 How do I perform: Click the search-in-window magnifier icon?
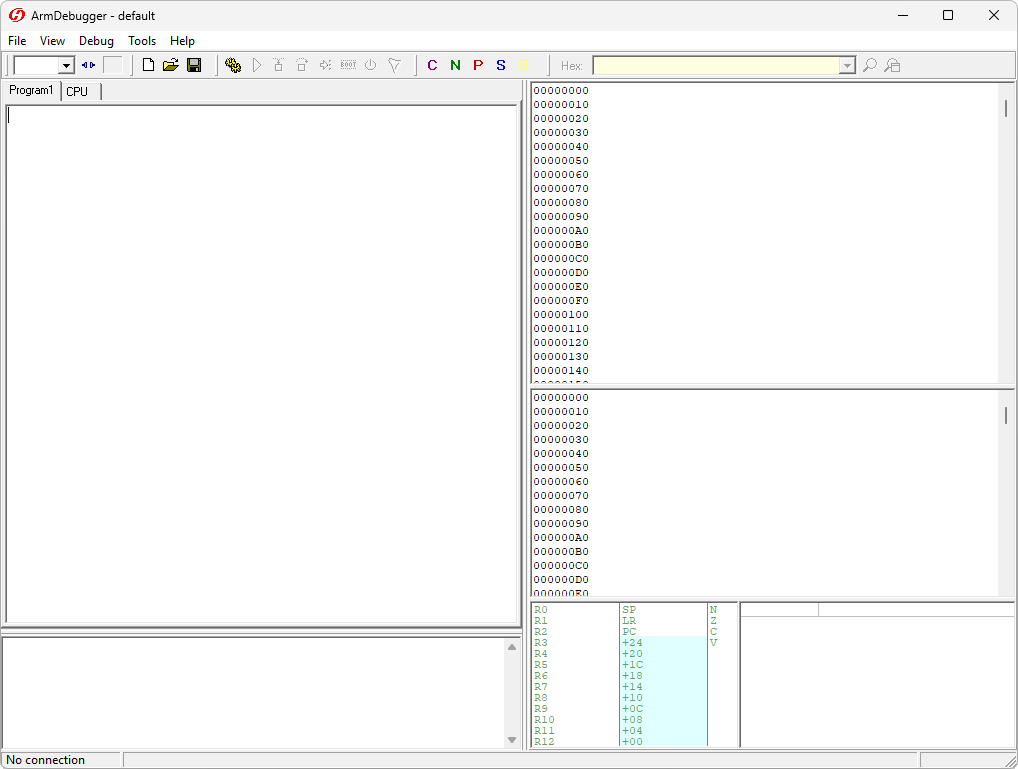[x=893, y=65]
